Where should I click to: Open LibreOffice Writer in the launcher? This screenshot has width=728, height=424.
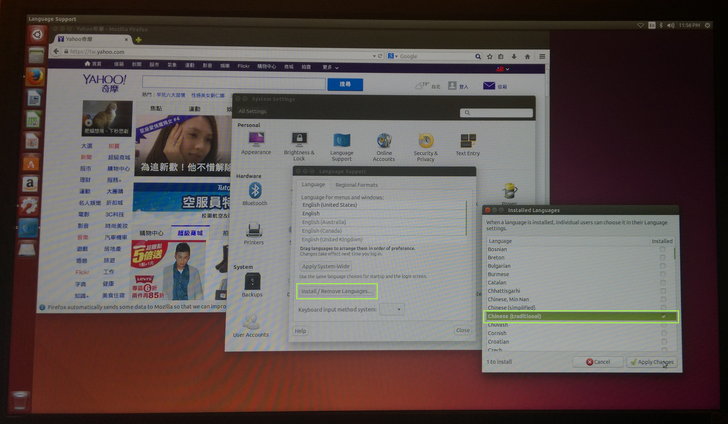[34, 98]
